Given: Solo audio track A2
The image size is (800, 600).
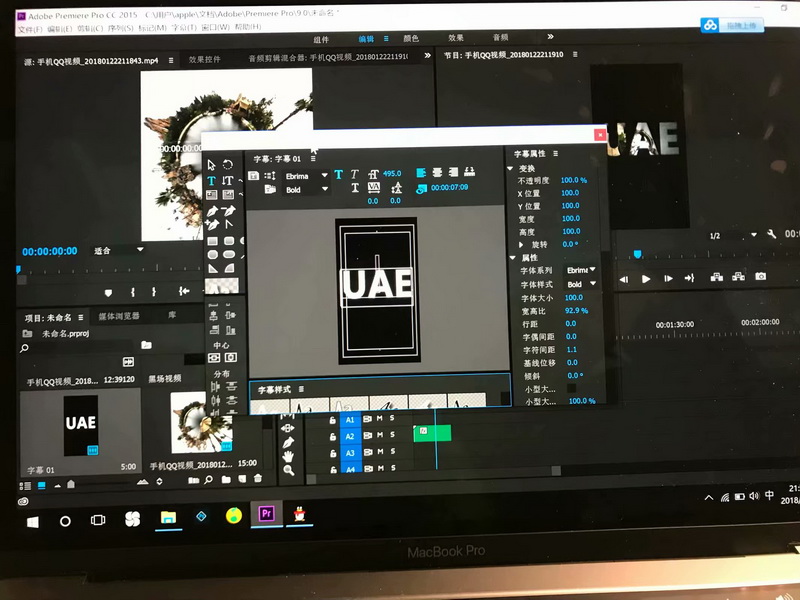Looking at the screenshot, I should 392,435.
